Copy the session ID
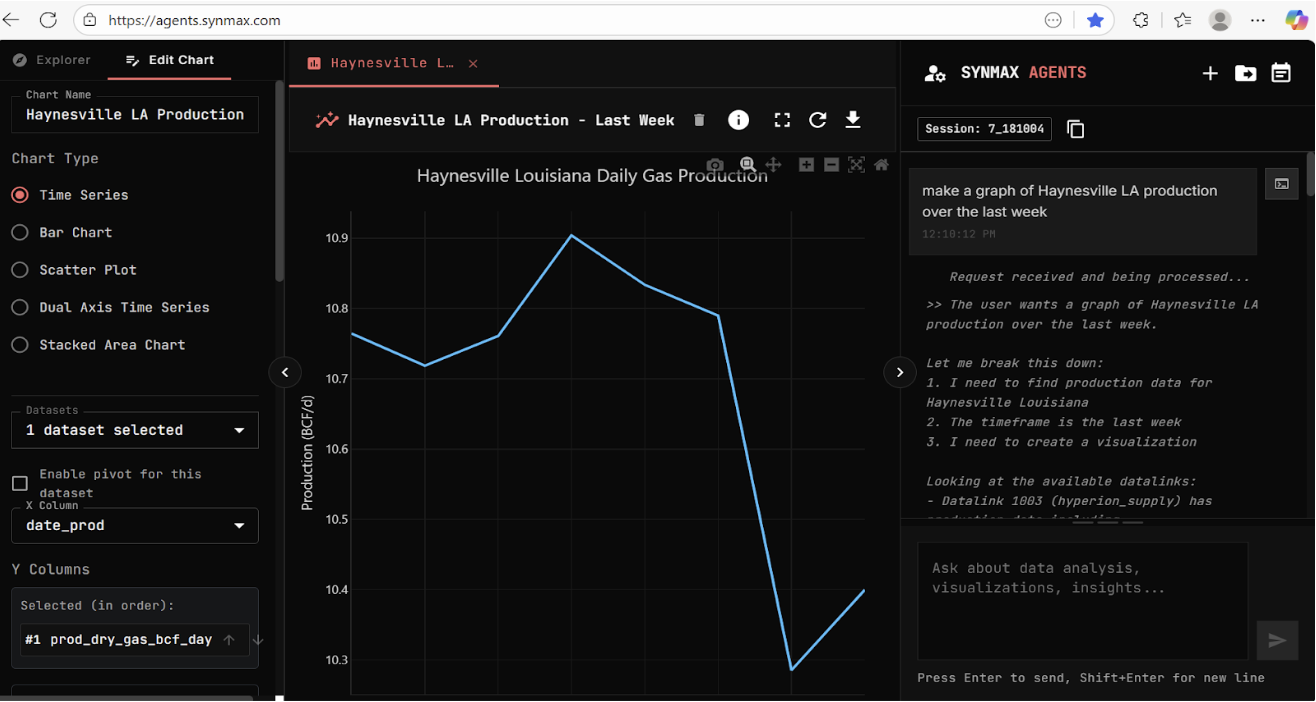 [1076, 129]
